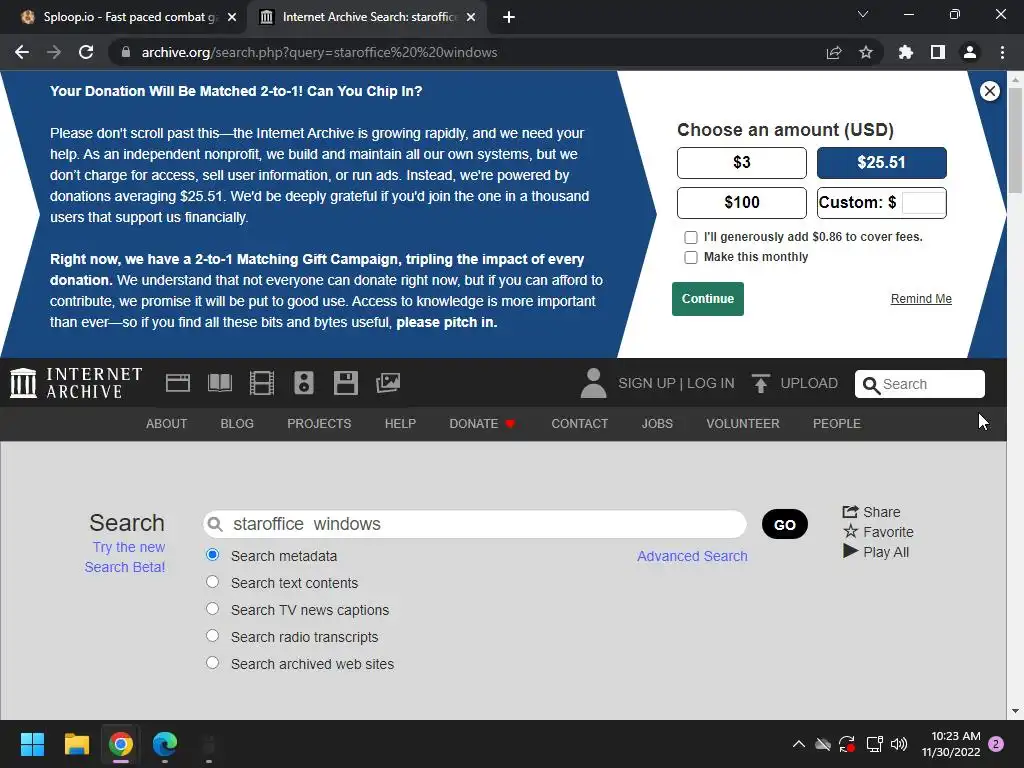Dismiss the donation banner with the X icon
This screenshot has width=1024, height=768.
pos(989,91)
